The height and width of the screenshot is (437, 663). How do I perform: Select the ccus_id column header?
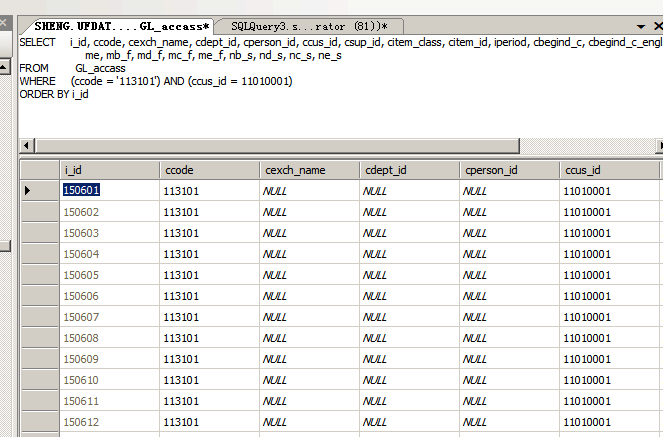click(x=609, y=170)
